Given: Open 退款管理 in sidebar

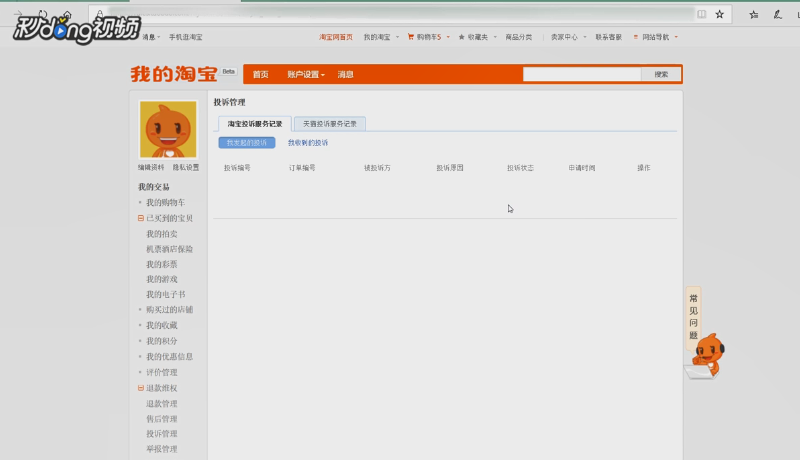Looking at the screenshot, I should click(x=162, y=404).
